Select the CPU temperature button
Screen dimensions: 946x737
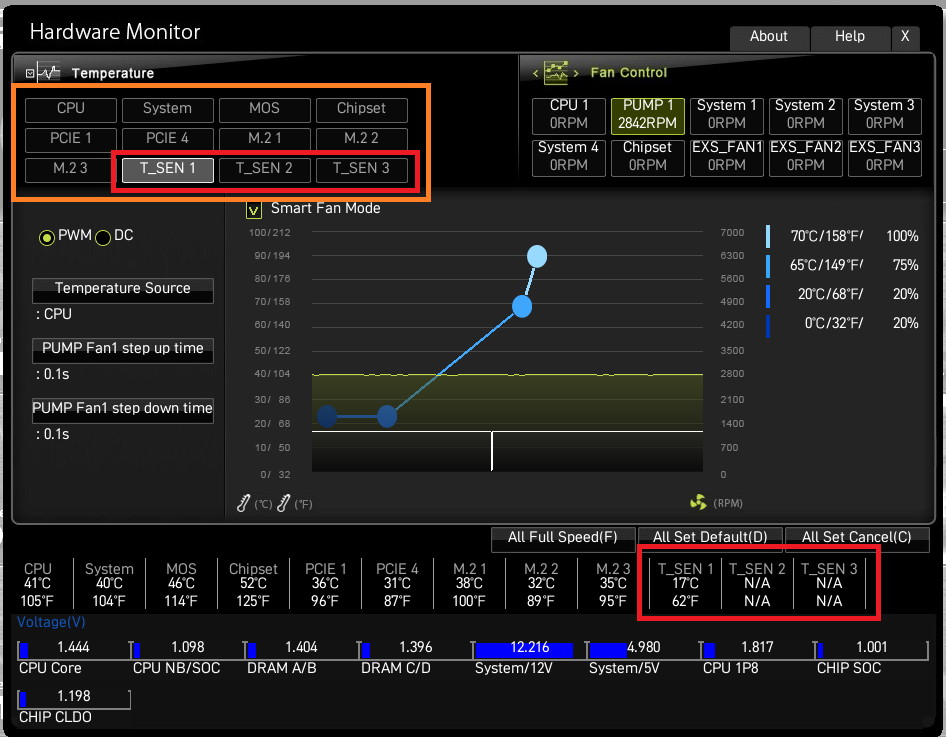pyautogui.click(x=71, y=110)
